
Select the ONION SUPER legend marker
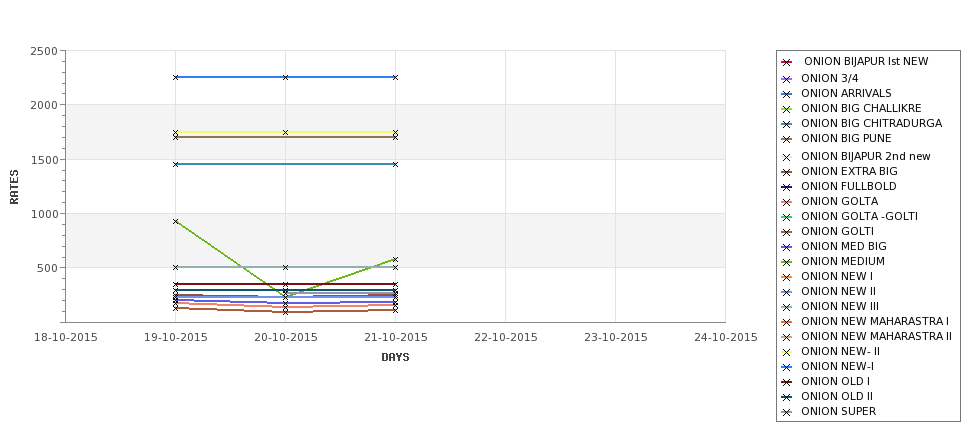(x=787, y=412)
